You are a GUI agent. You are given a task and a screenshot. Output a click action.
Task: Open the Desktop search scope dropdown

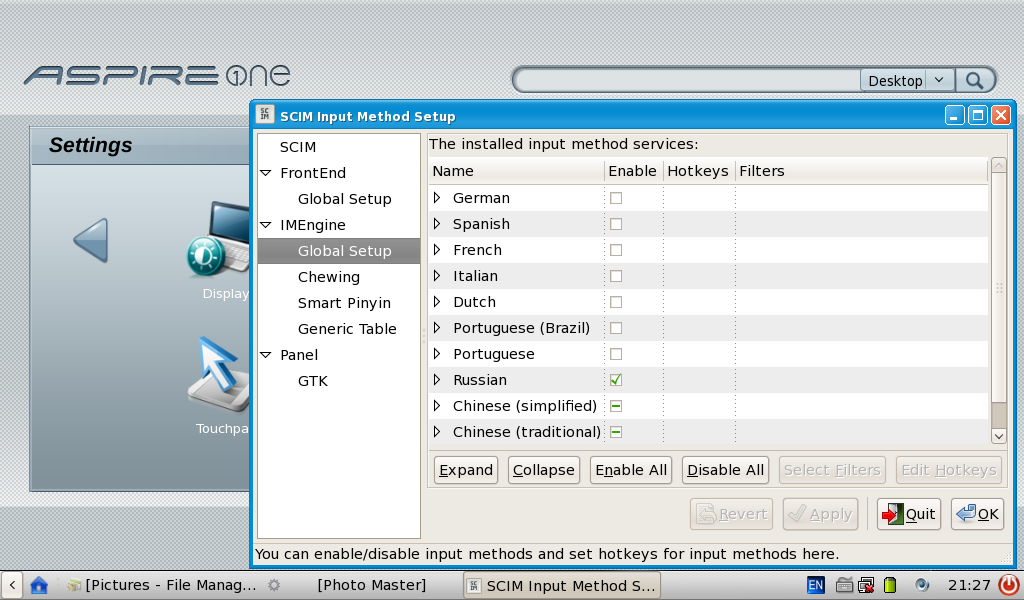[907, 80]
